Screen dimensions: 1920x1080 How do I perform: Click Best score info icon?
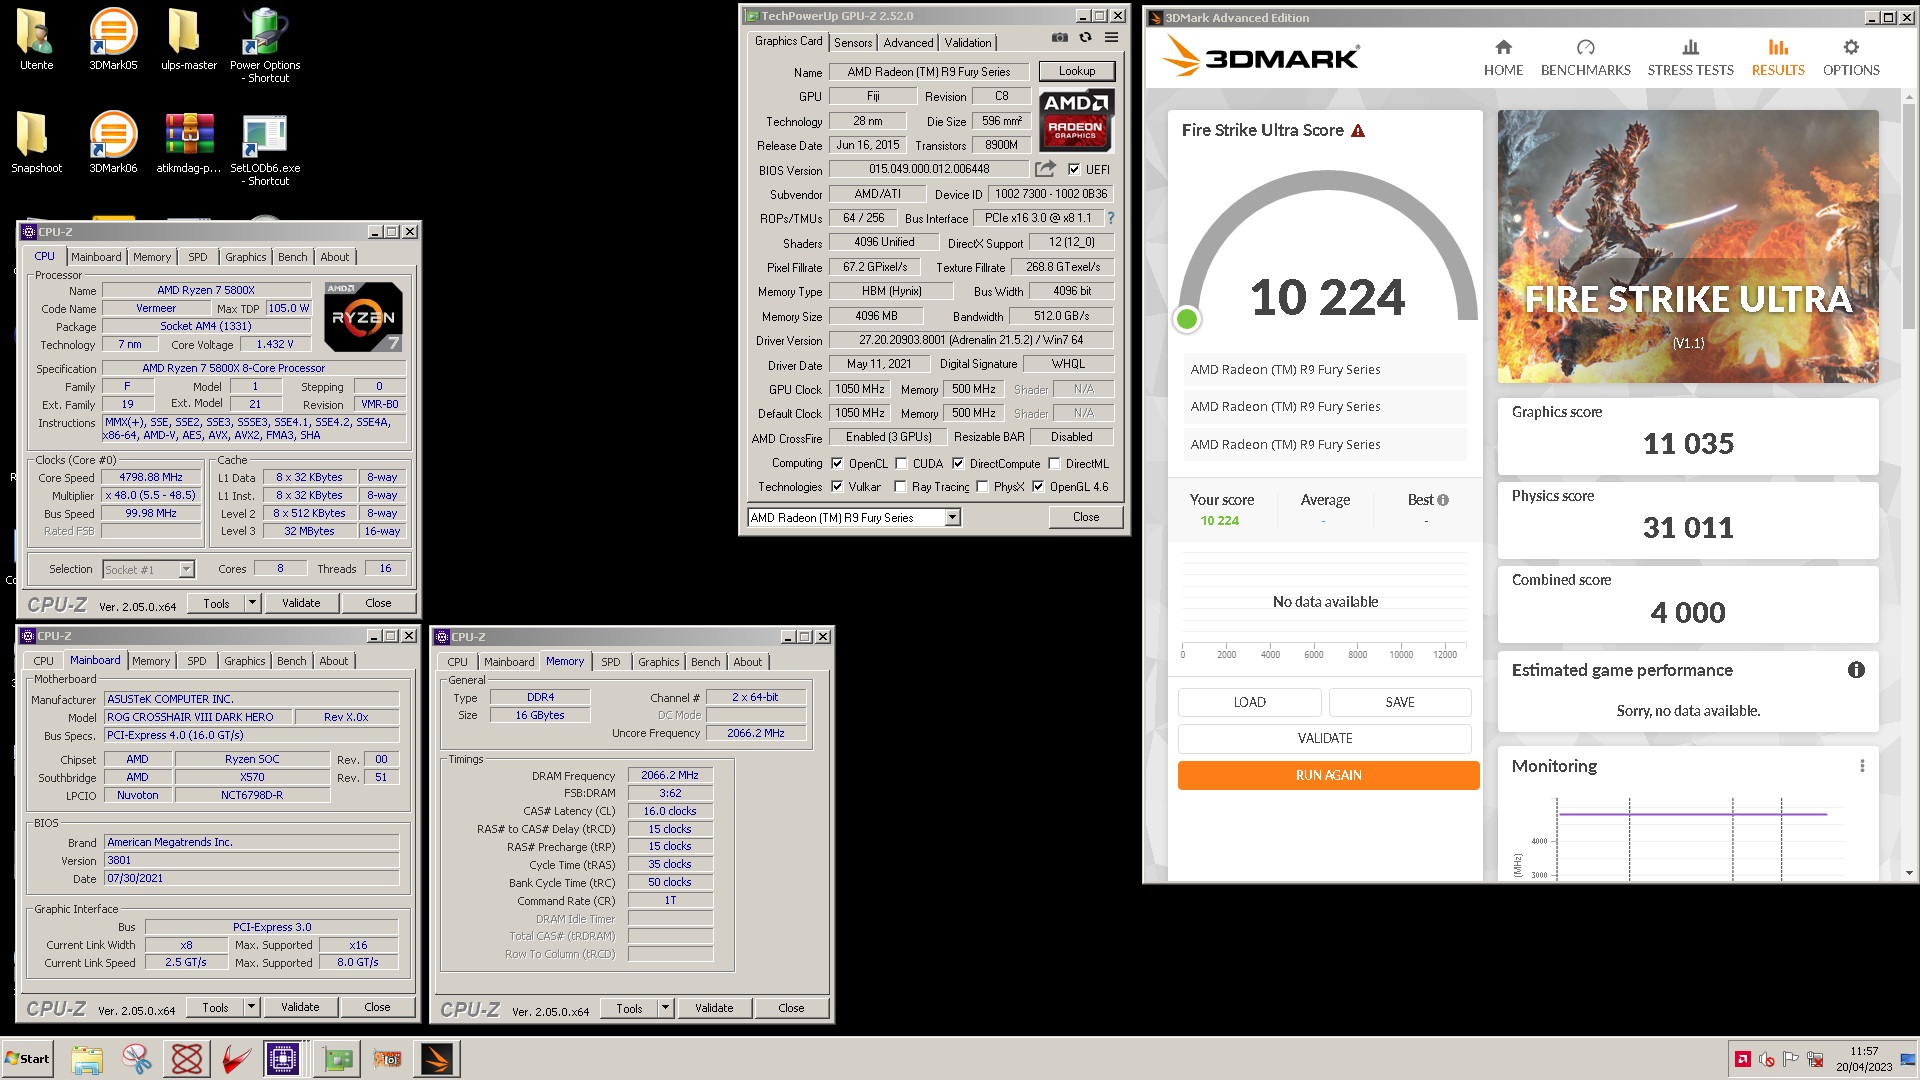click(x=1442, y=500)
